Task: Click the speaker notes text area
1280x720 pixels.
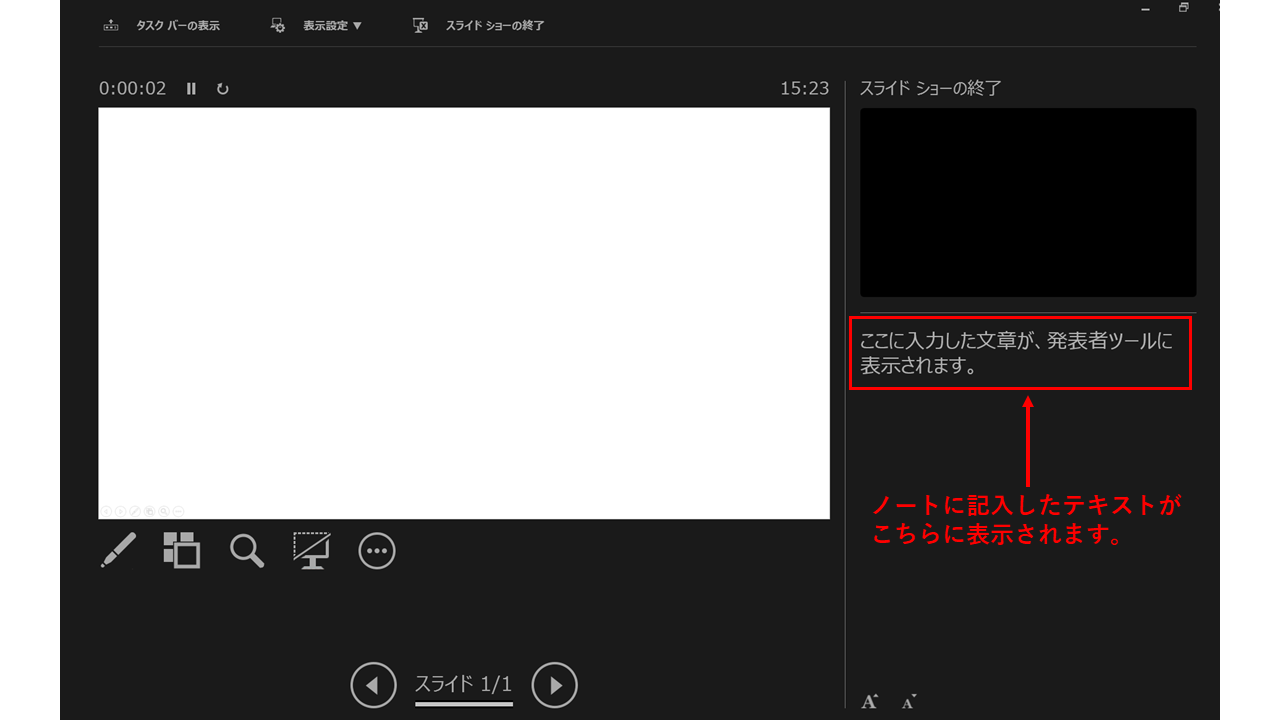Action: click(1020, 353)
